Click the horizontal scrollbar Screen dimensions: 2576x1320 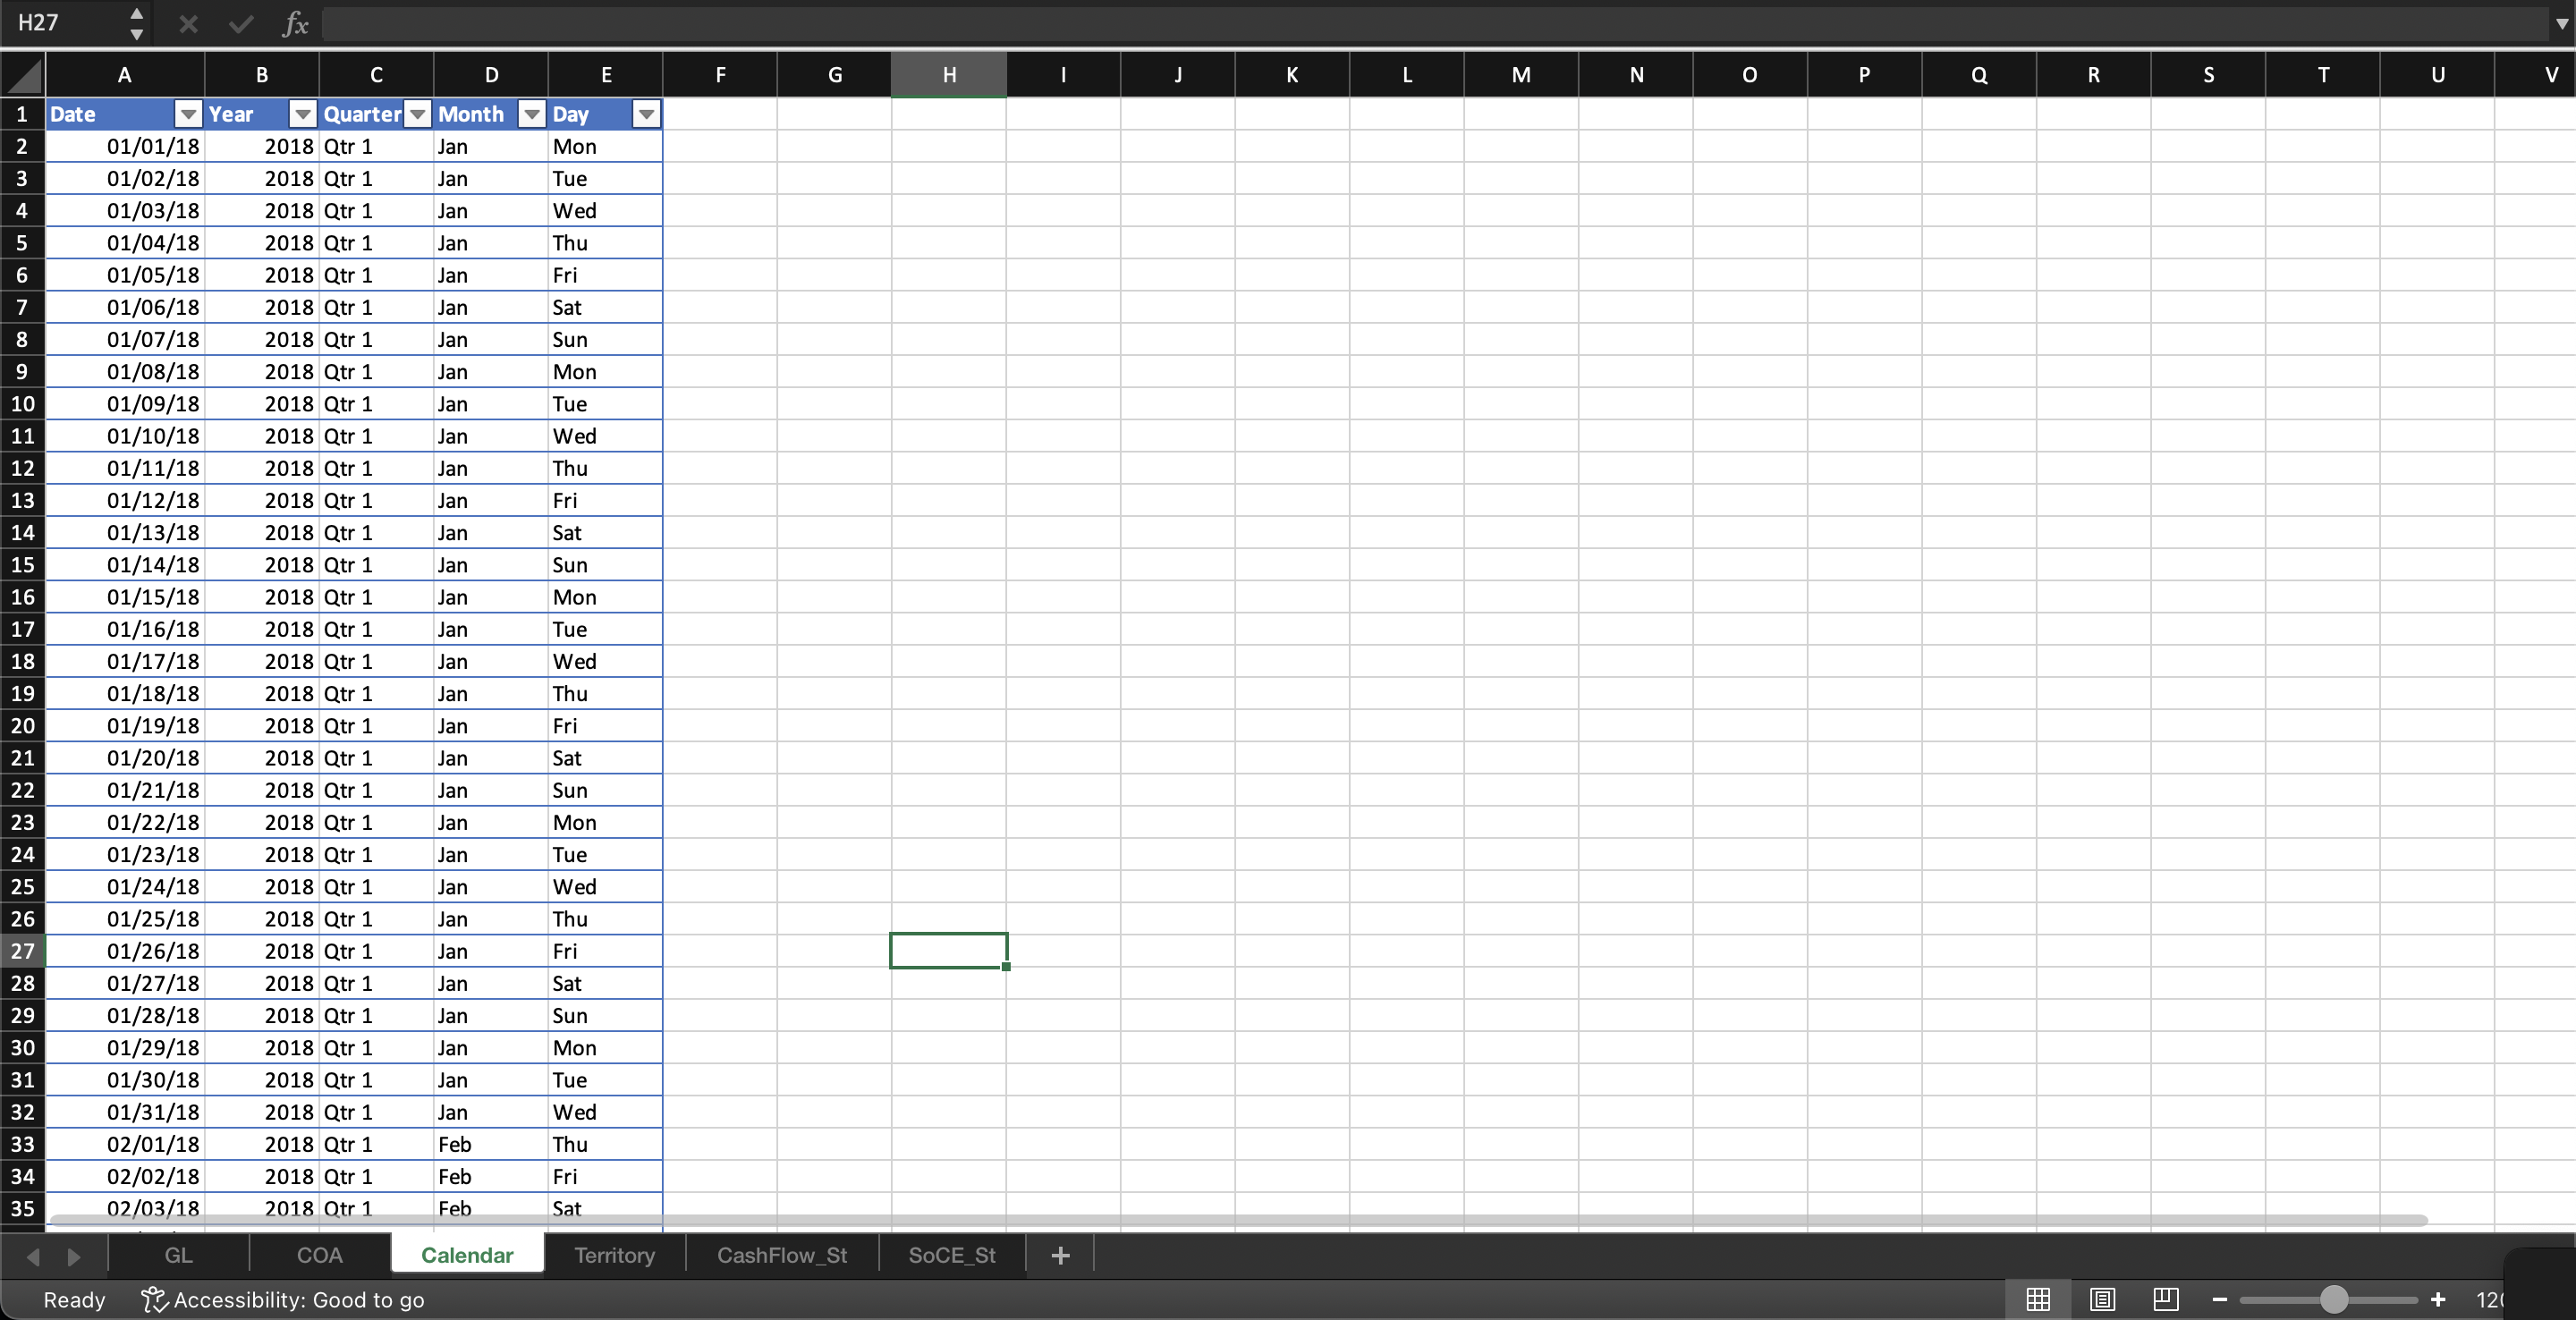click(1238, 1220)
